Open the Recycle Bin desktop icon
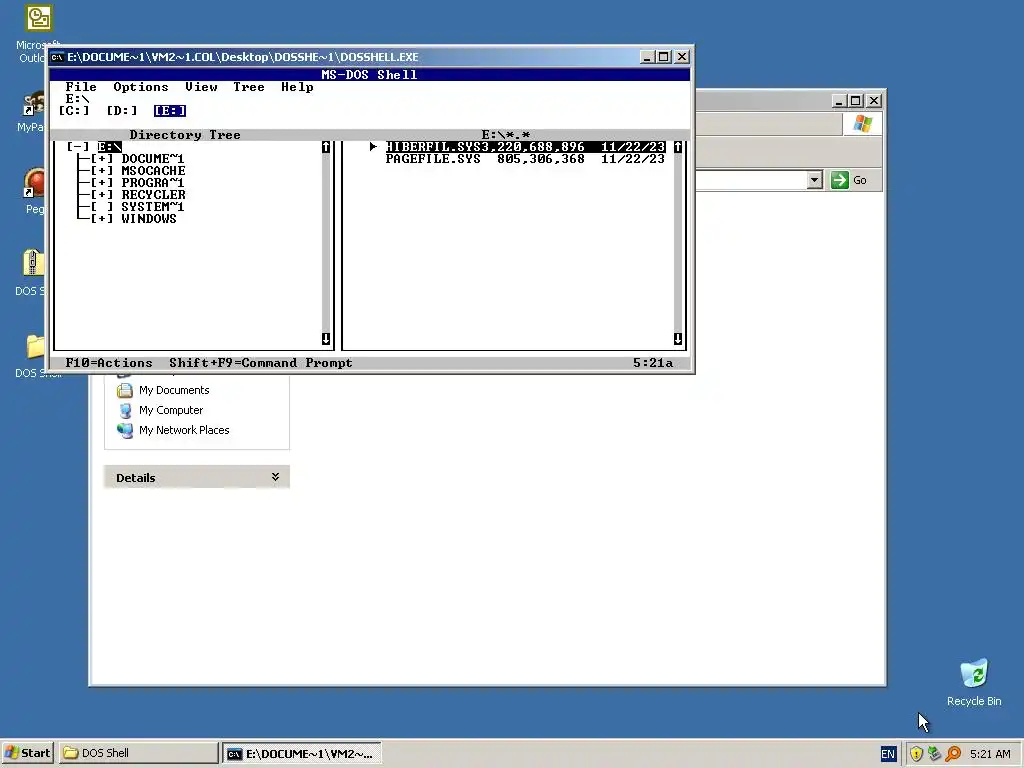This screenshot has height=768, width=1024. point(974,682)
